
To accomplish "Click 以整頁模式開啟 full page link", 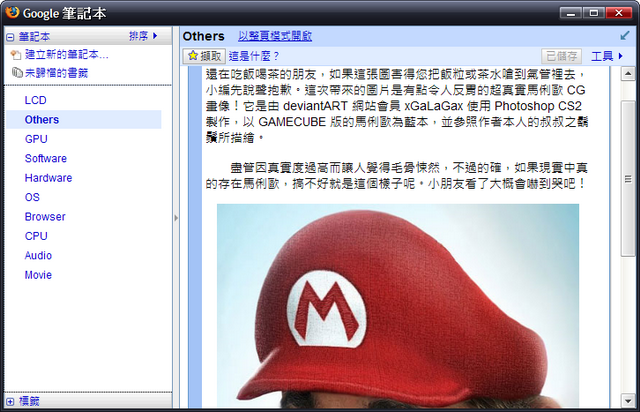I will (x=275, y=36).
